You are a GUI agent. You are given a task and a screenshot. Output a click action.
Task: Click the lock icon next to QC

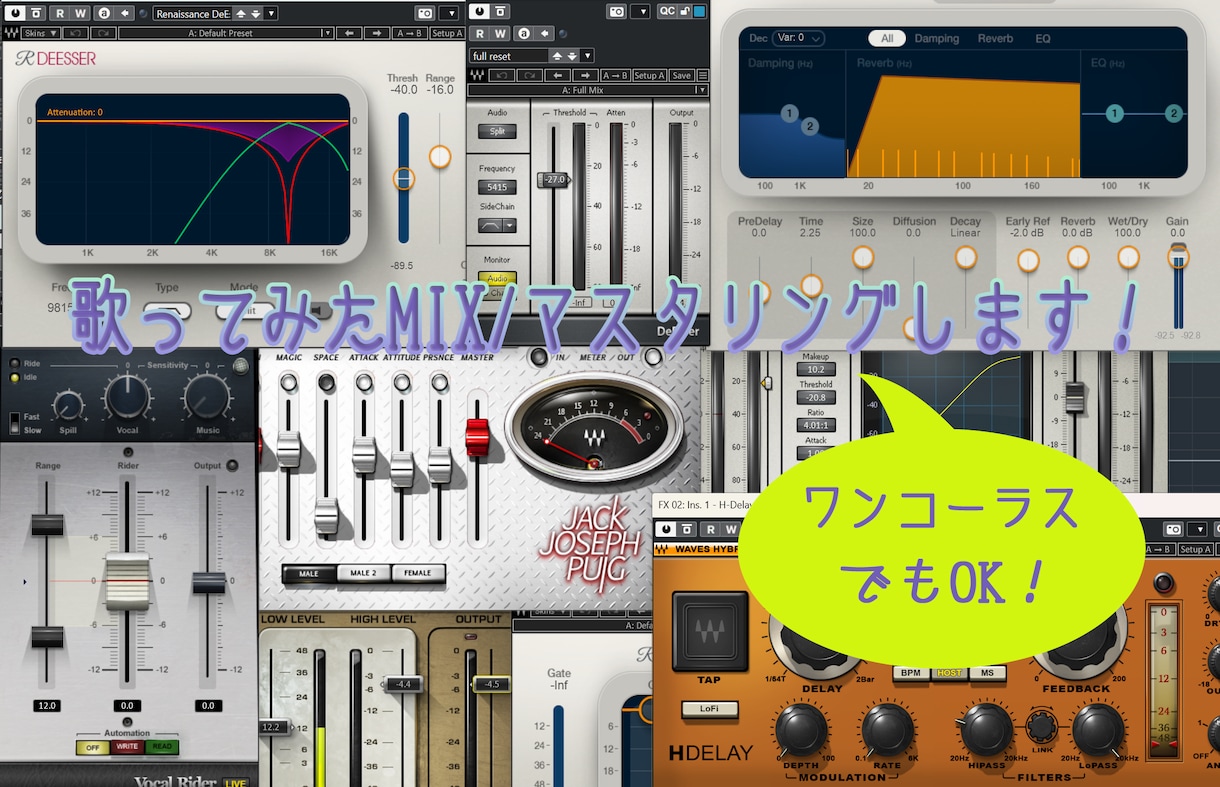click(x=685, y=11)
